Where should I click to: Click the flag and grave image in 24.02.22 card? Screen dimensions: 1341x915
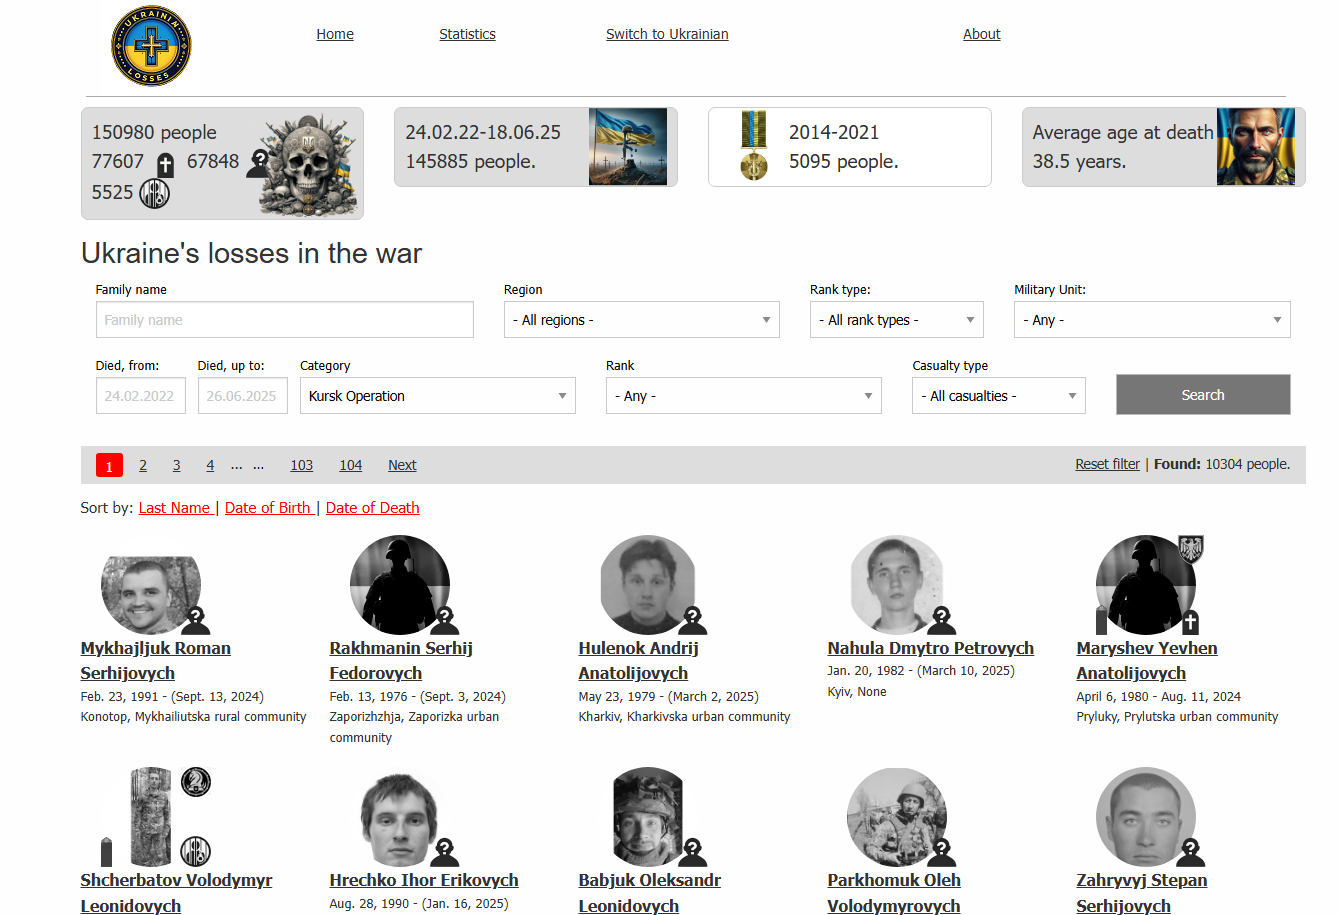coord(628,147)
